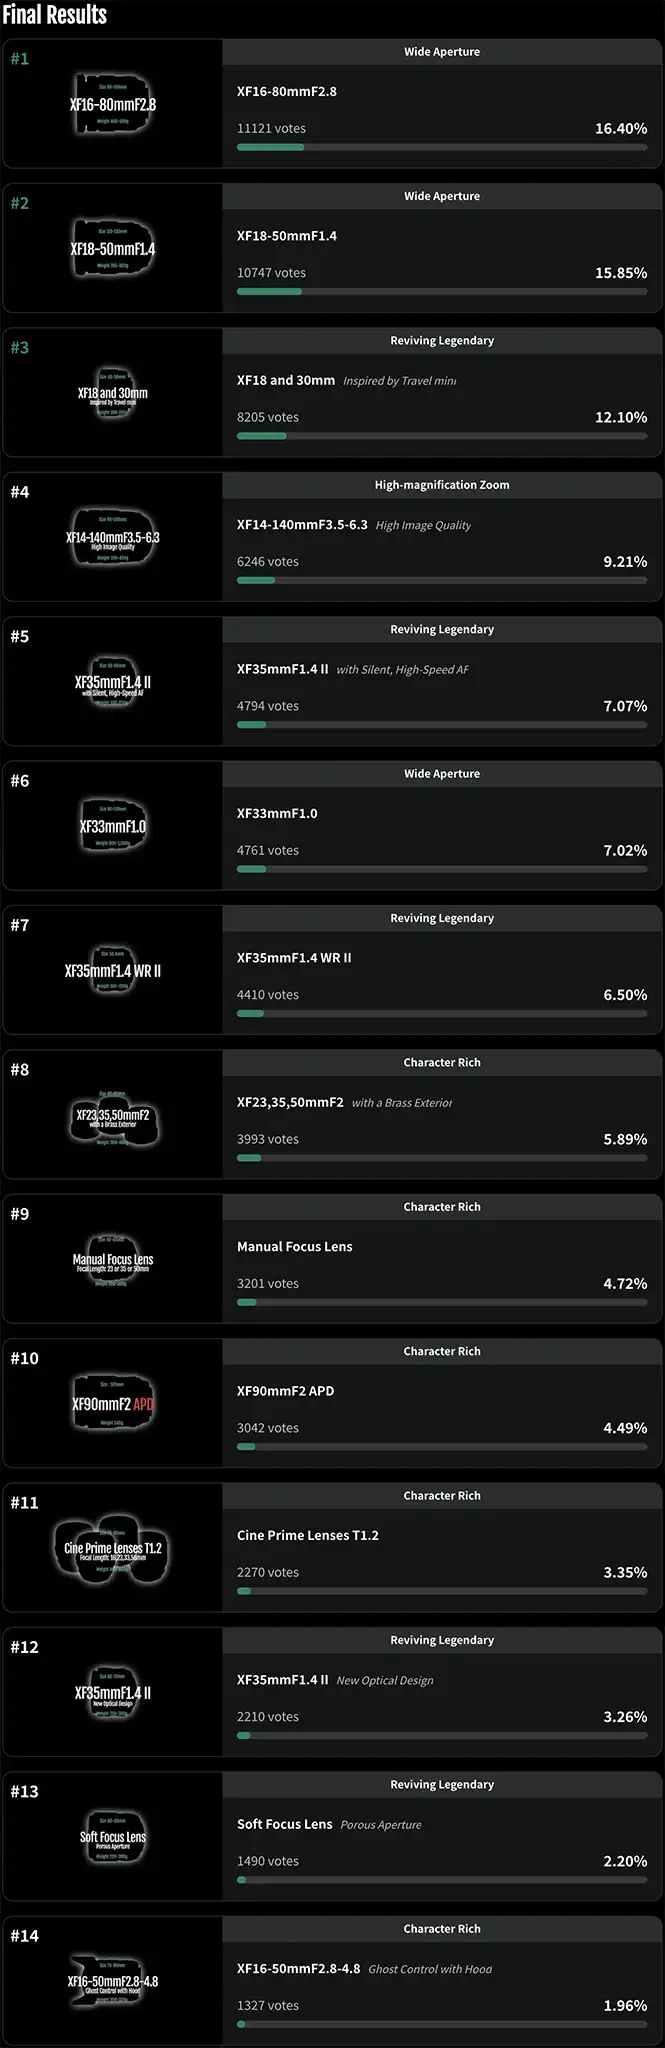Click the progress bar for XF33mmF1.0
This screenshot has width=665, height=2048.
click(442, 869)
